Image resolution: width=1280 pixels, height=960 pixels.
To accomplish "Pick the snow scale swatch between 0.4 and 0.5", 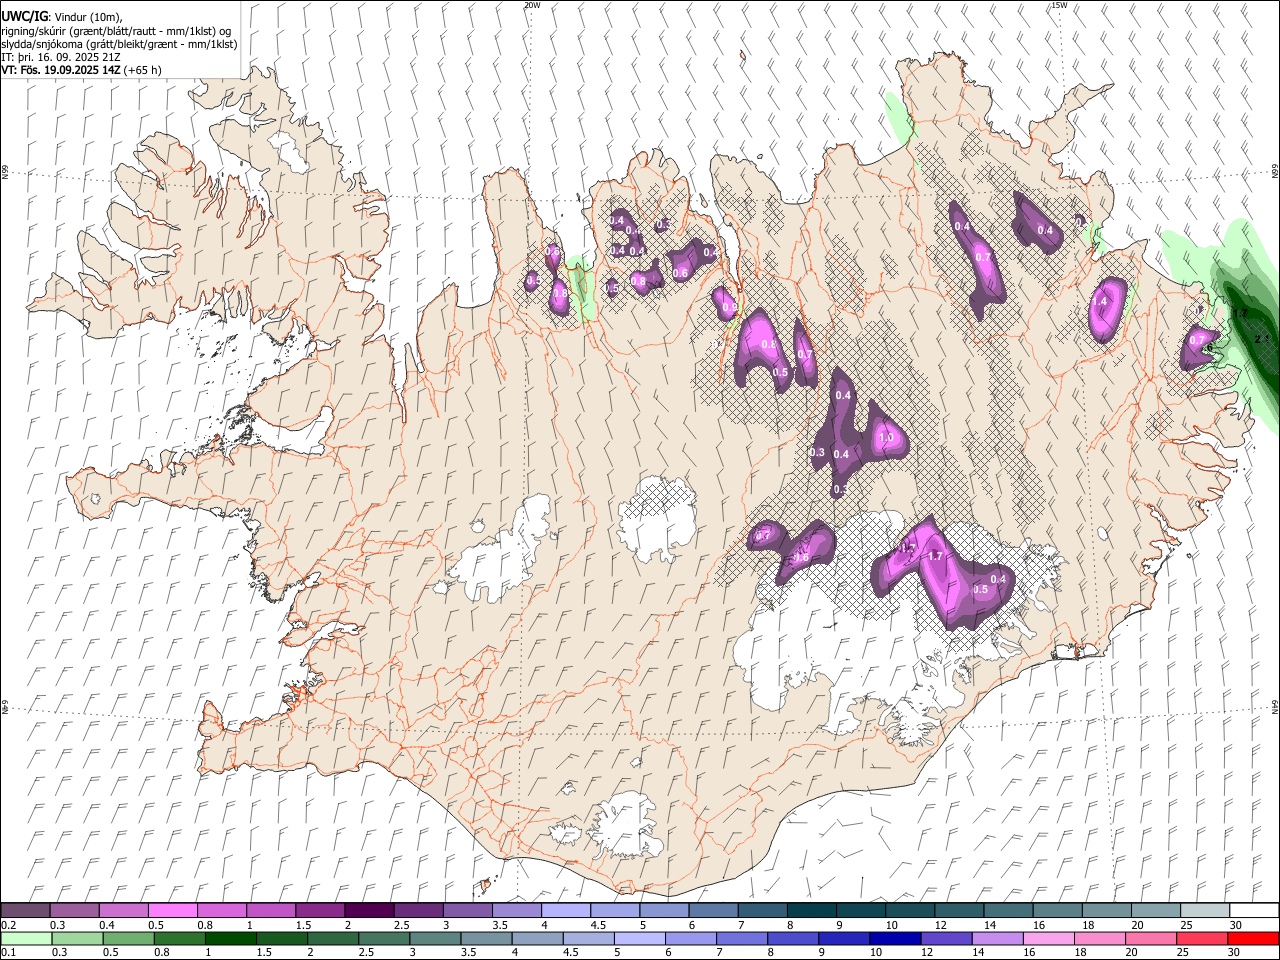I will [x=124, y=910].
